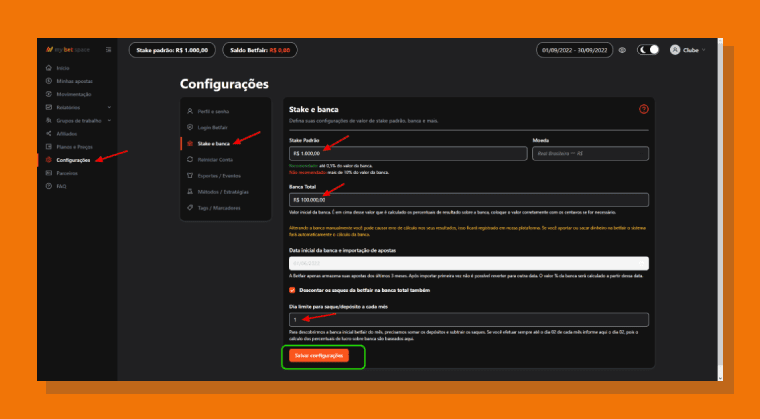Click the Stake Padrão input field

pos(408,153)
